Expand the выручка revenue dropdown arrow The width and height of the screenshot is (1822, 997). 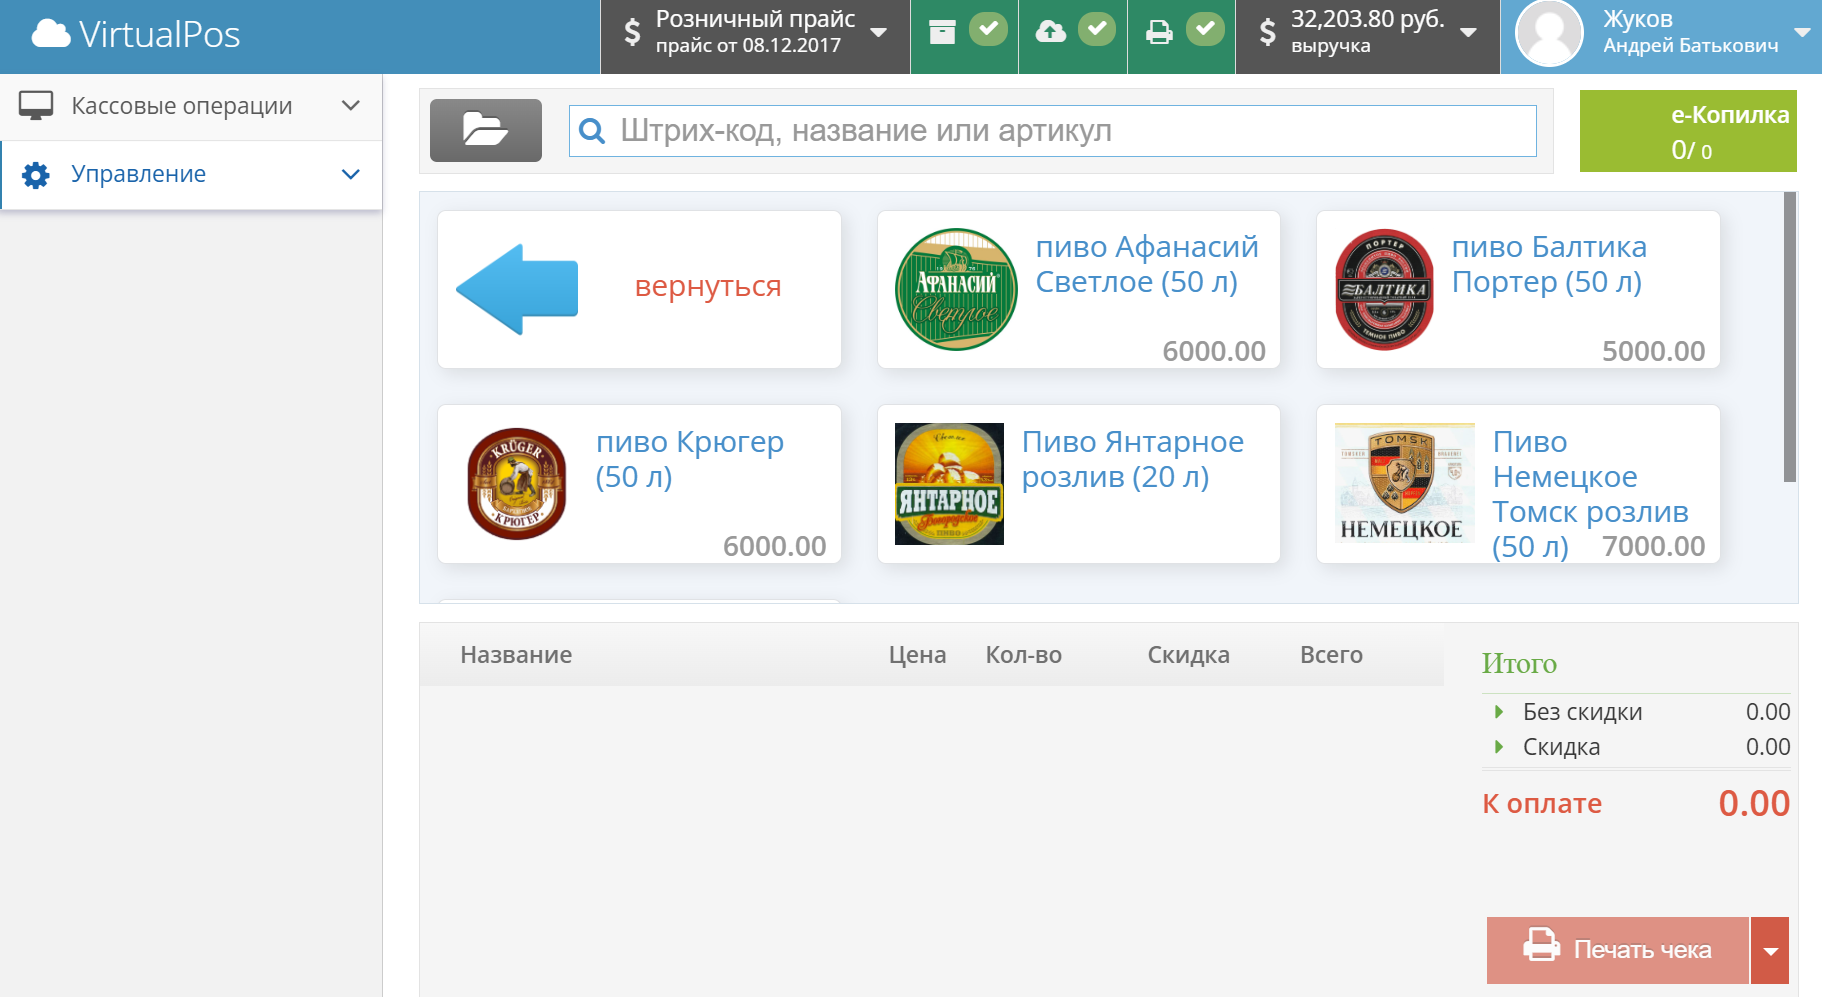(x=1468, y=33)
